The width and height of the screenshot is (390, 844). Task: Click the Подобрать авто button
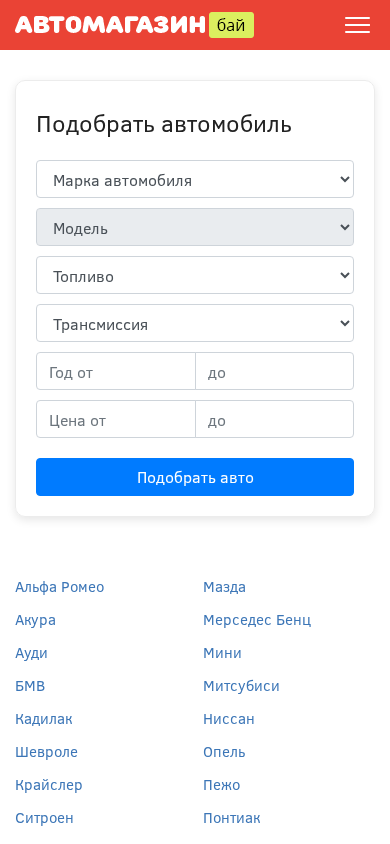[x=195, y=477]
